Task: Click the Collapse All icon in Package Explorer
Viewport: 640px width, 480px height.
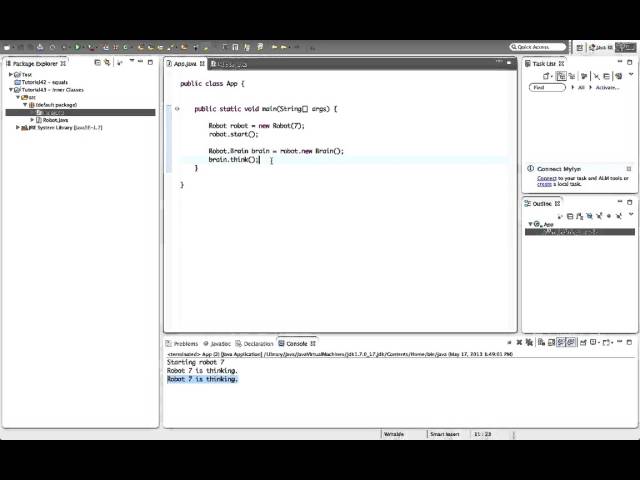Action: 97,62
